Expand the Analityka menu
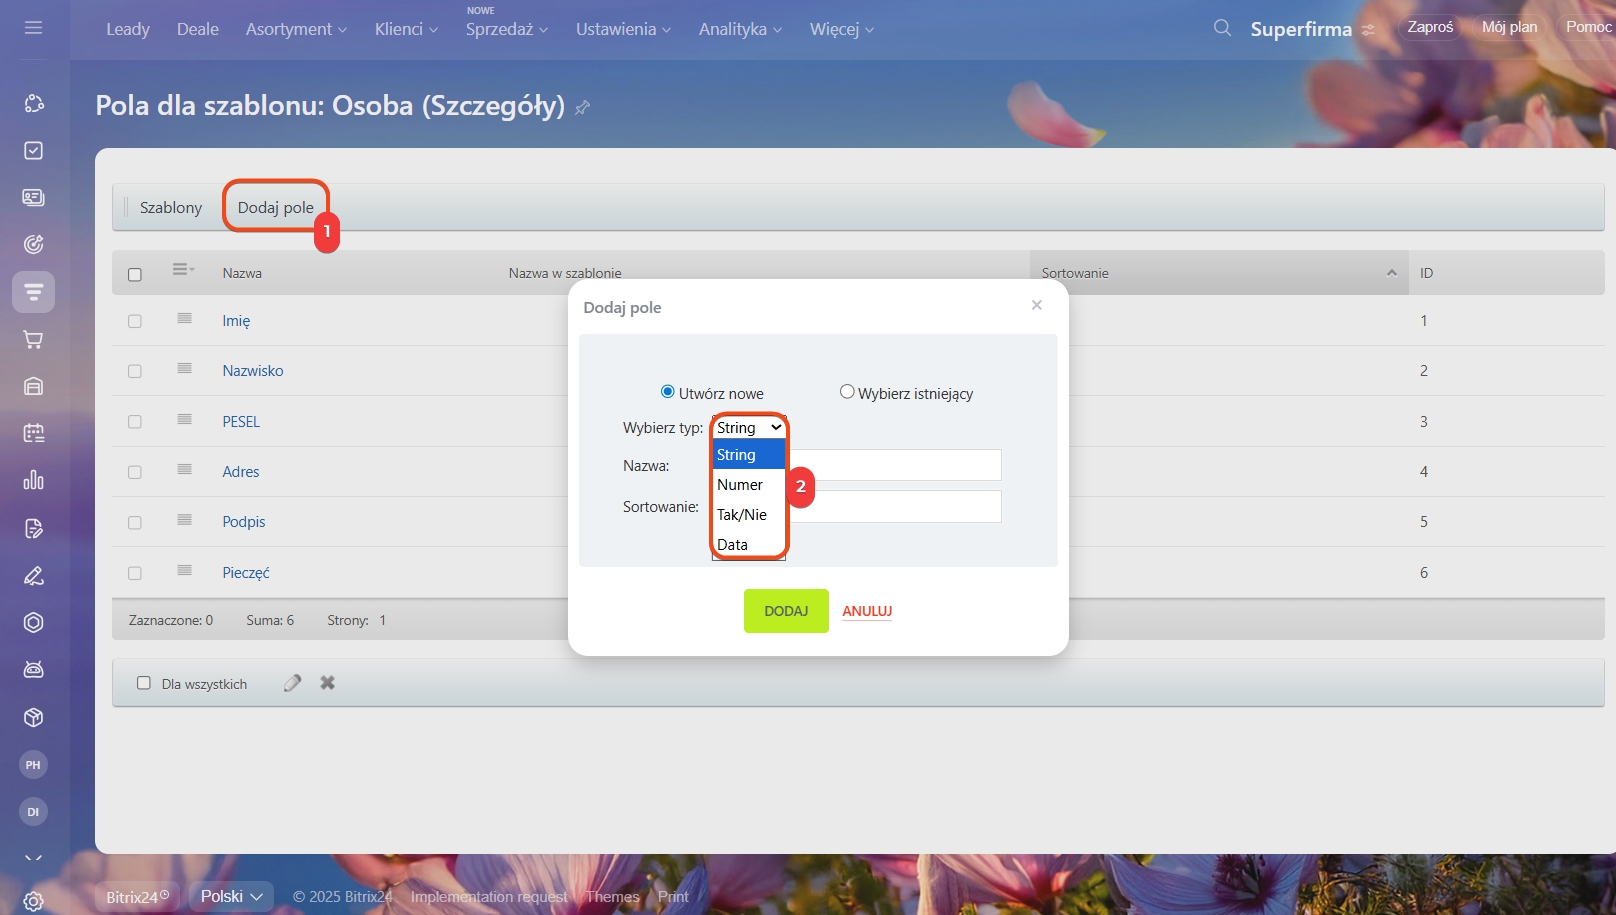 [740, 29]
